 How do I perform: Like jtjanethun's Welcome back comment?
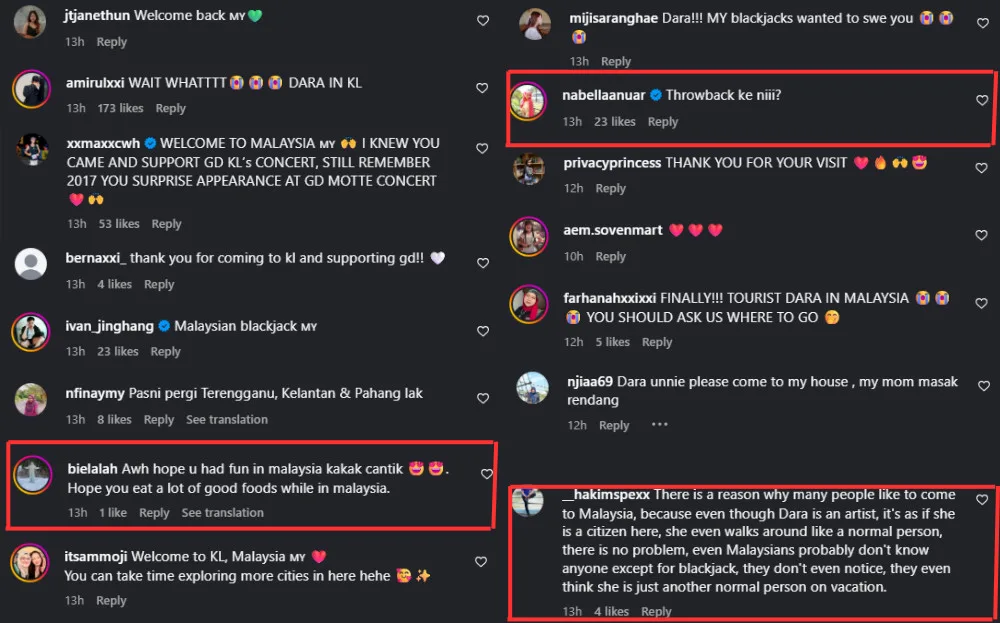(x=483, y=20)
